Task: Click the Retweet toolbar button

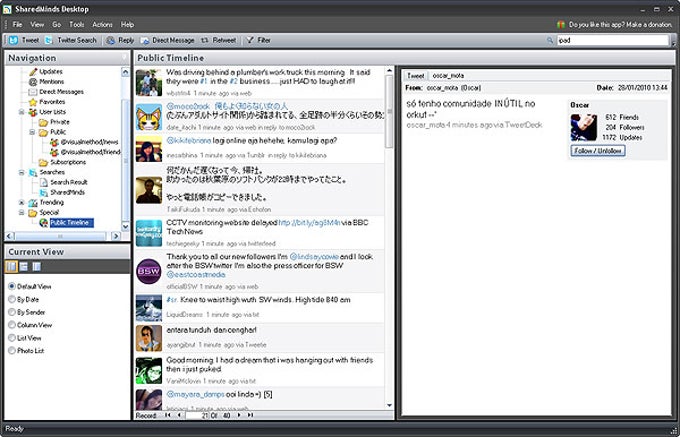Action: point(219,40)
